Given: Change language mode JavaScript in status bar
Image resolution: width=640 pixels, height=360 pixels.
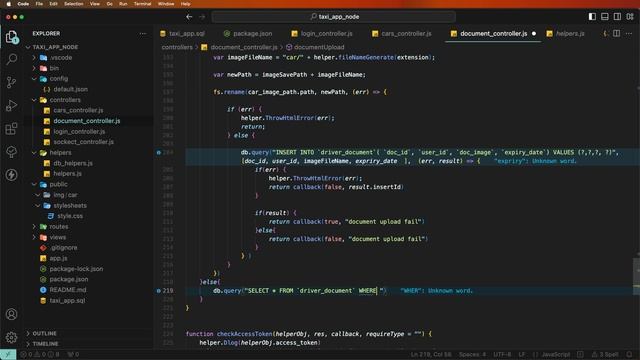Looking at the screenshot, I should (x=556, y=354).
